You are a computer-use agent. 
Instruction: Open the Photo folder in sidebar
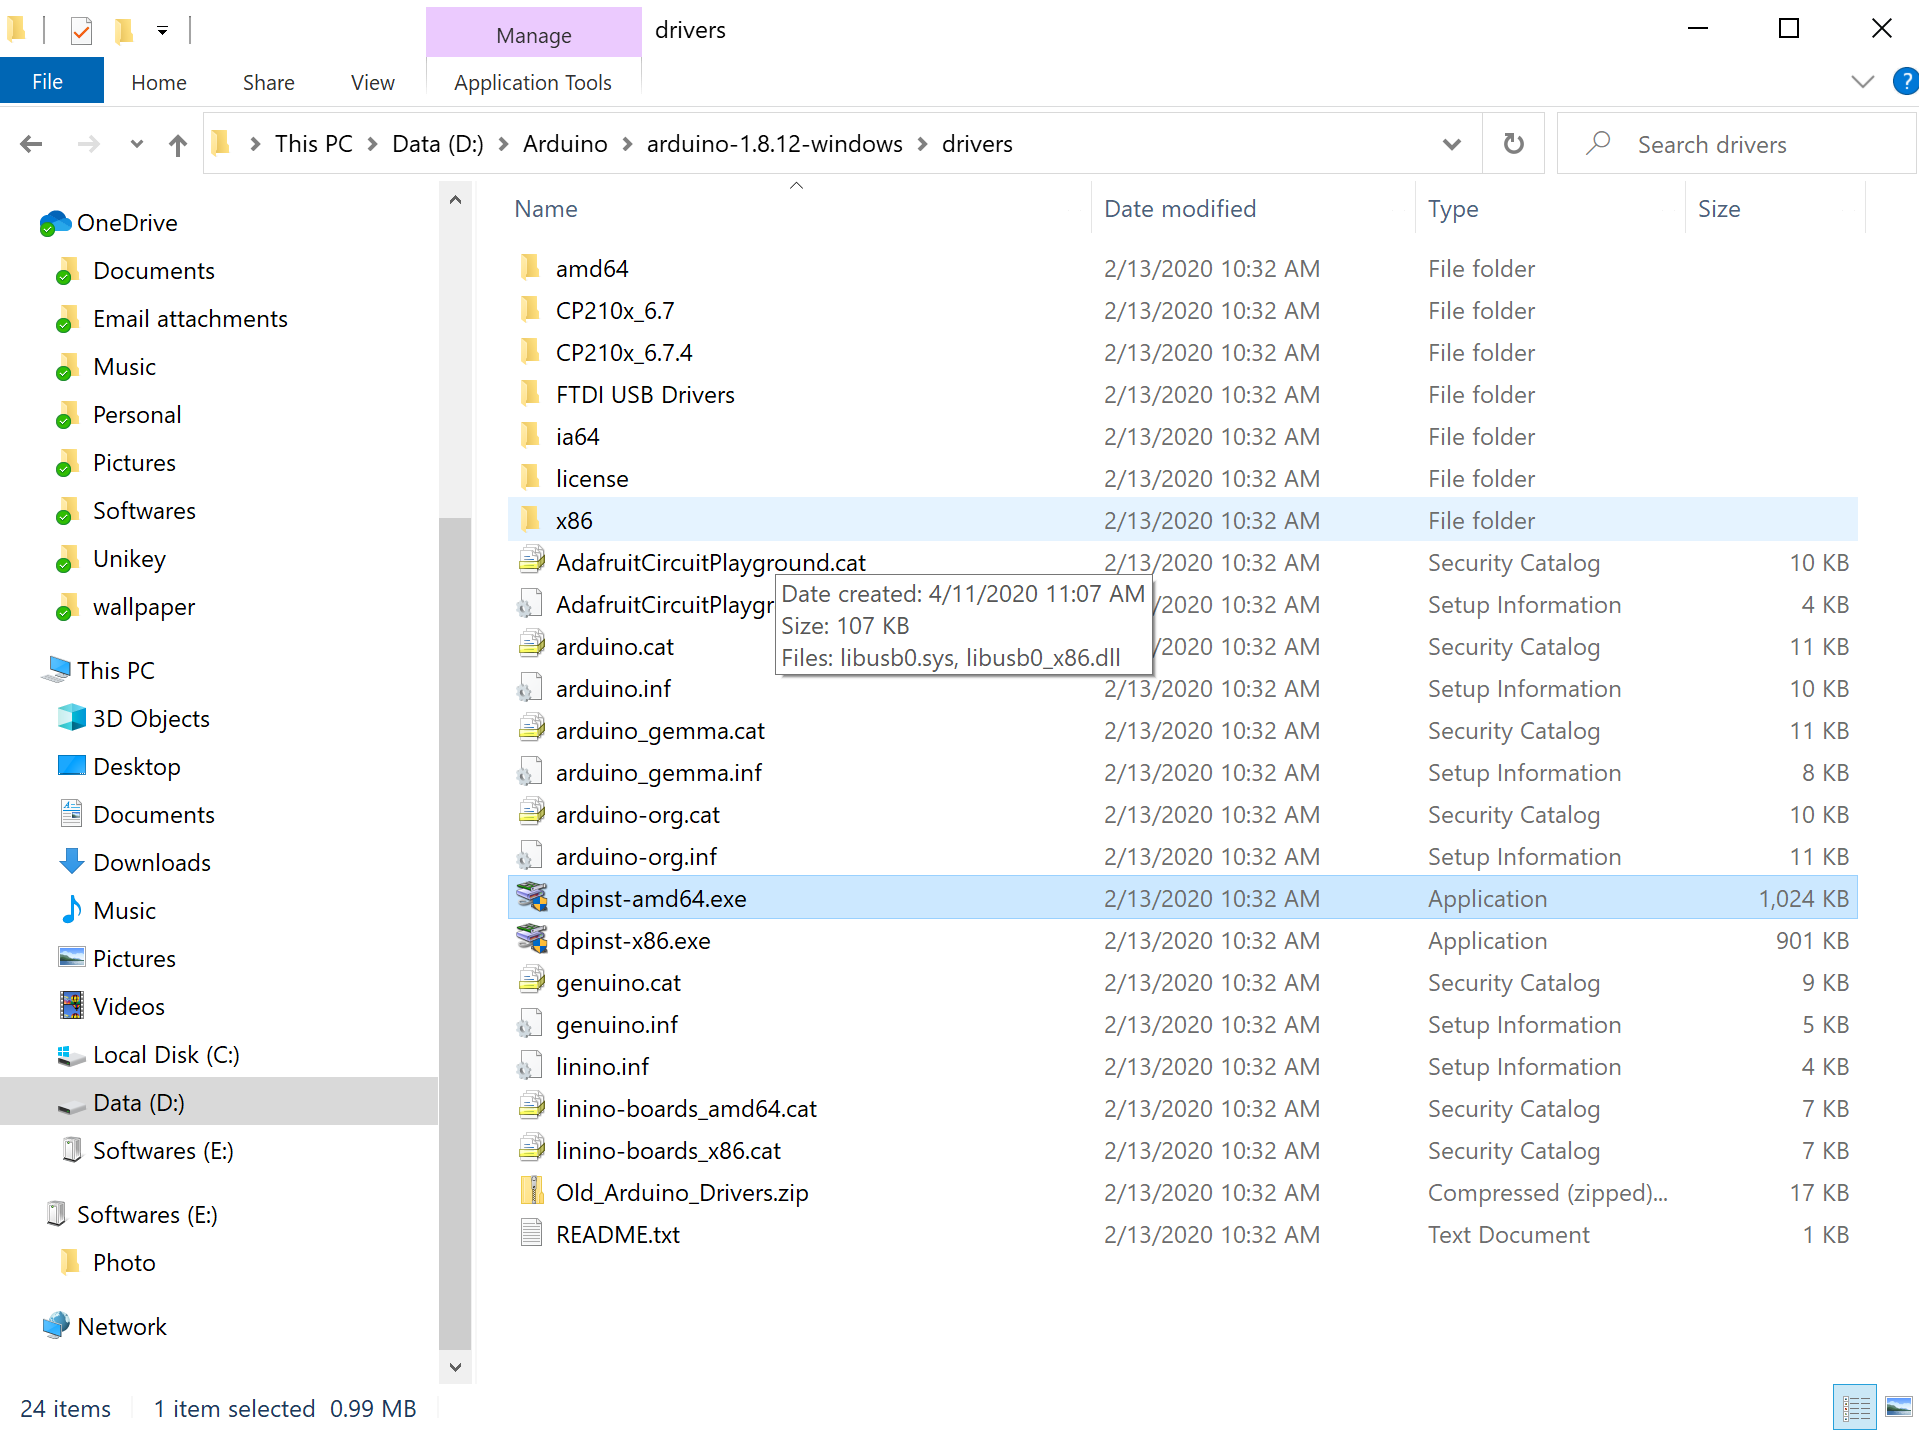pyautogui.click(x=124, y=1262)
